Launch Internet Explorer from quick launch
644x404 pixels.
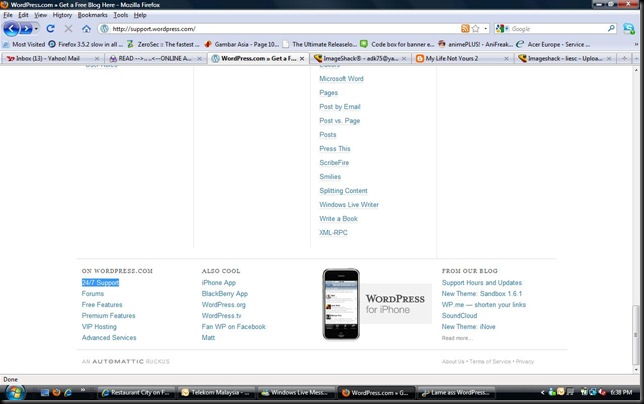(68, 393)
